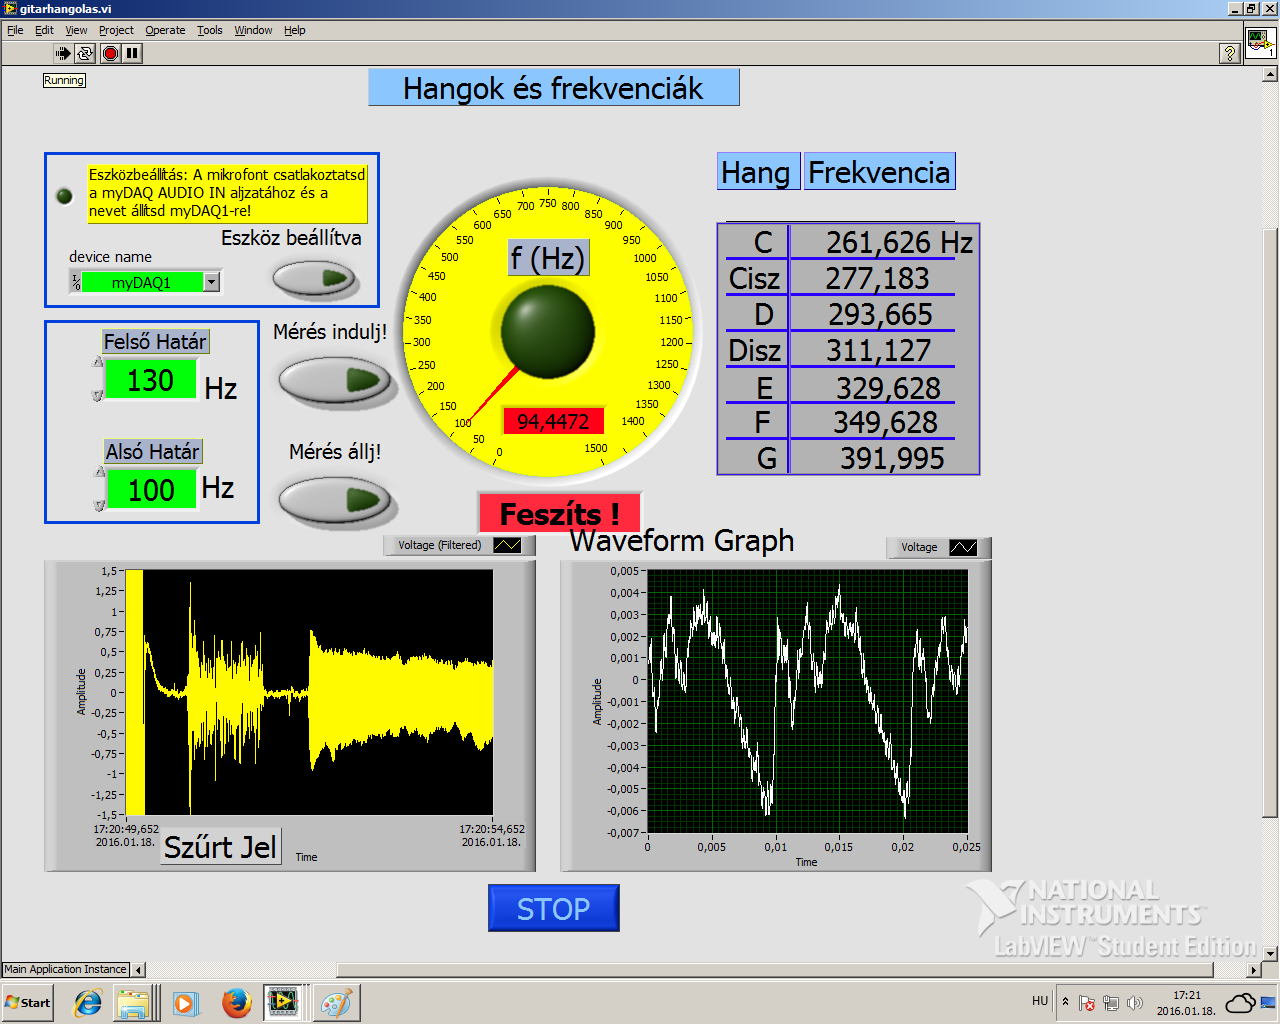The height and width of the screenshot is (1024, 1280).
Task: Open Firefox from the taskbar
Action: pos(236,1002)
